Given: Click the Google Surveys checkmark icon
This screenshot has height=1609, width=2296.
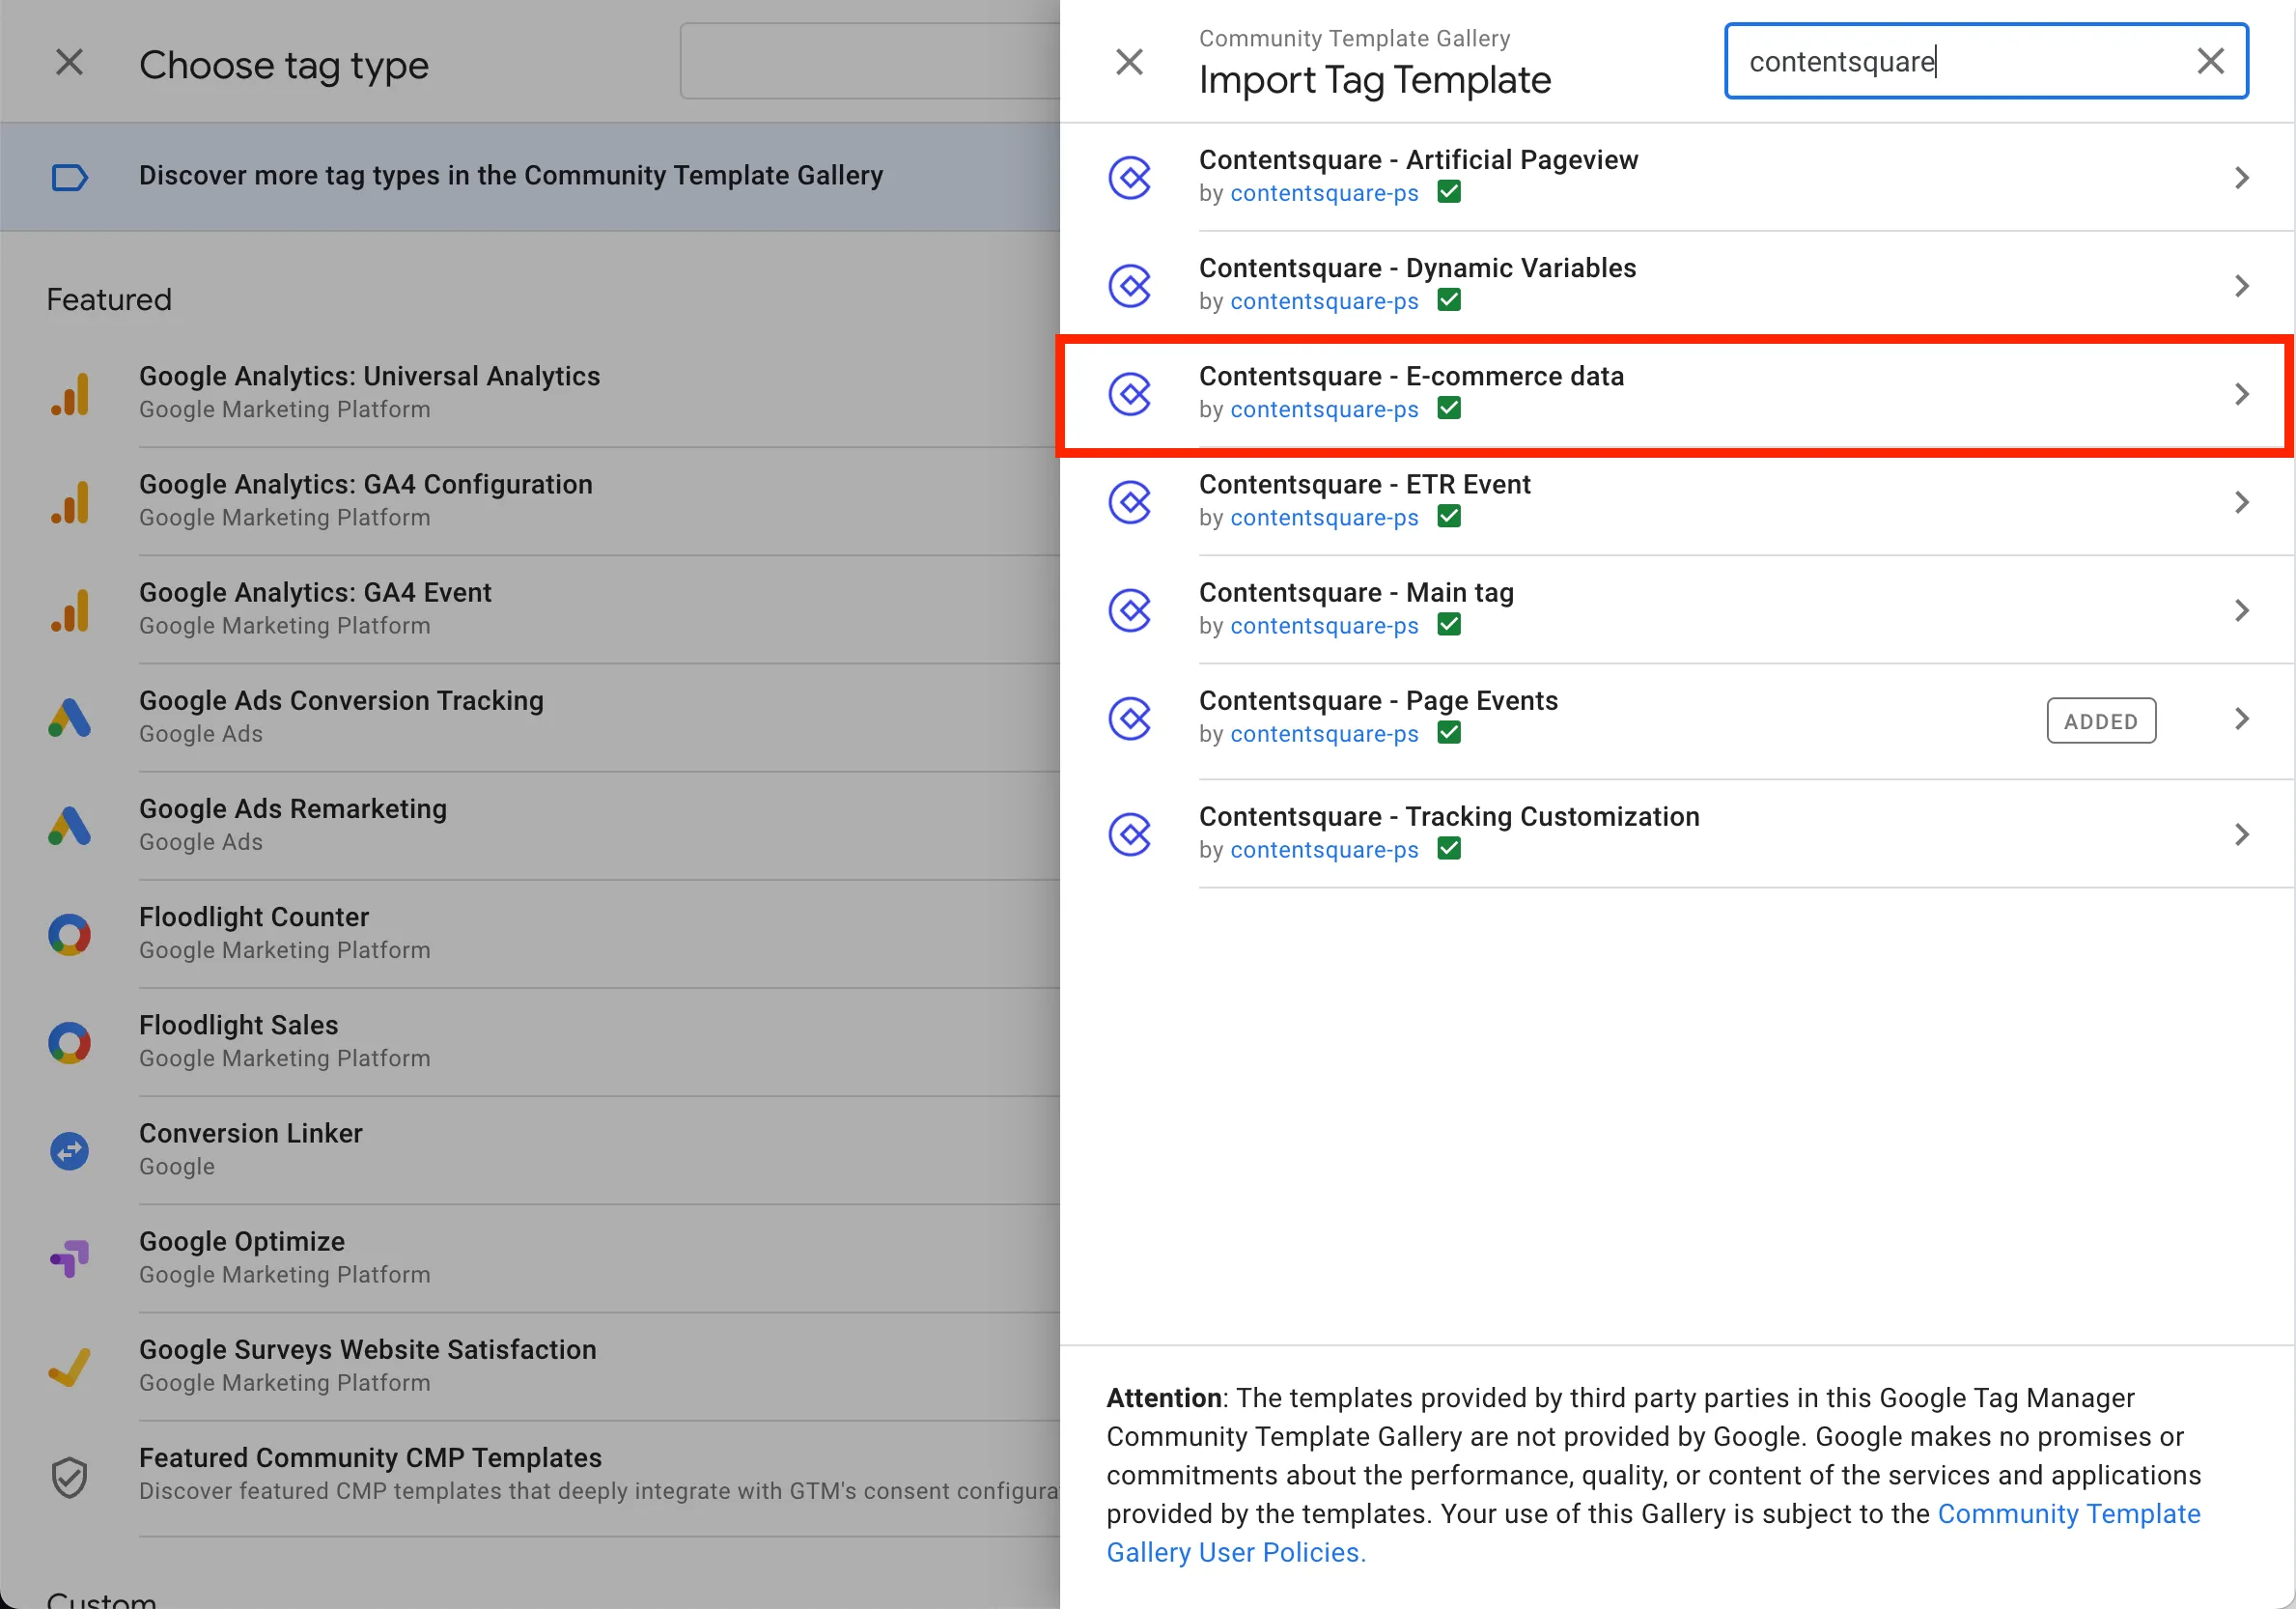Looking at the screenshot, I should pyautogui.click(x=70, y=1367).
